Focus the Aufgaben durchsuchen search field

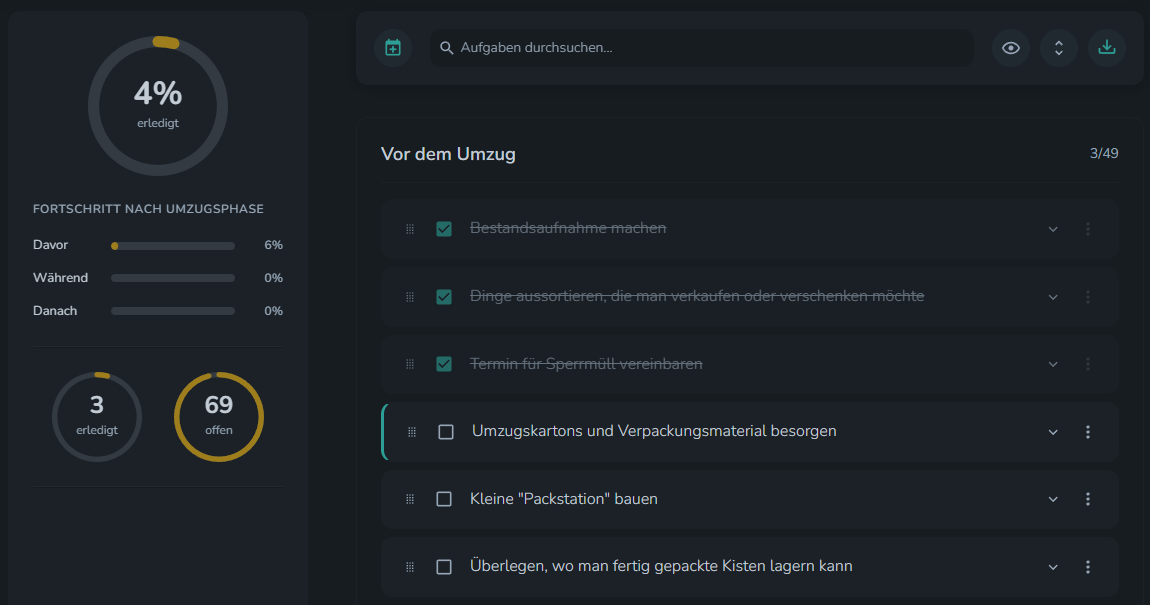pos(702,48)
